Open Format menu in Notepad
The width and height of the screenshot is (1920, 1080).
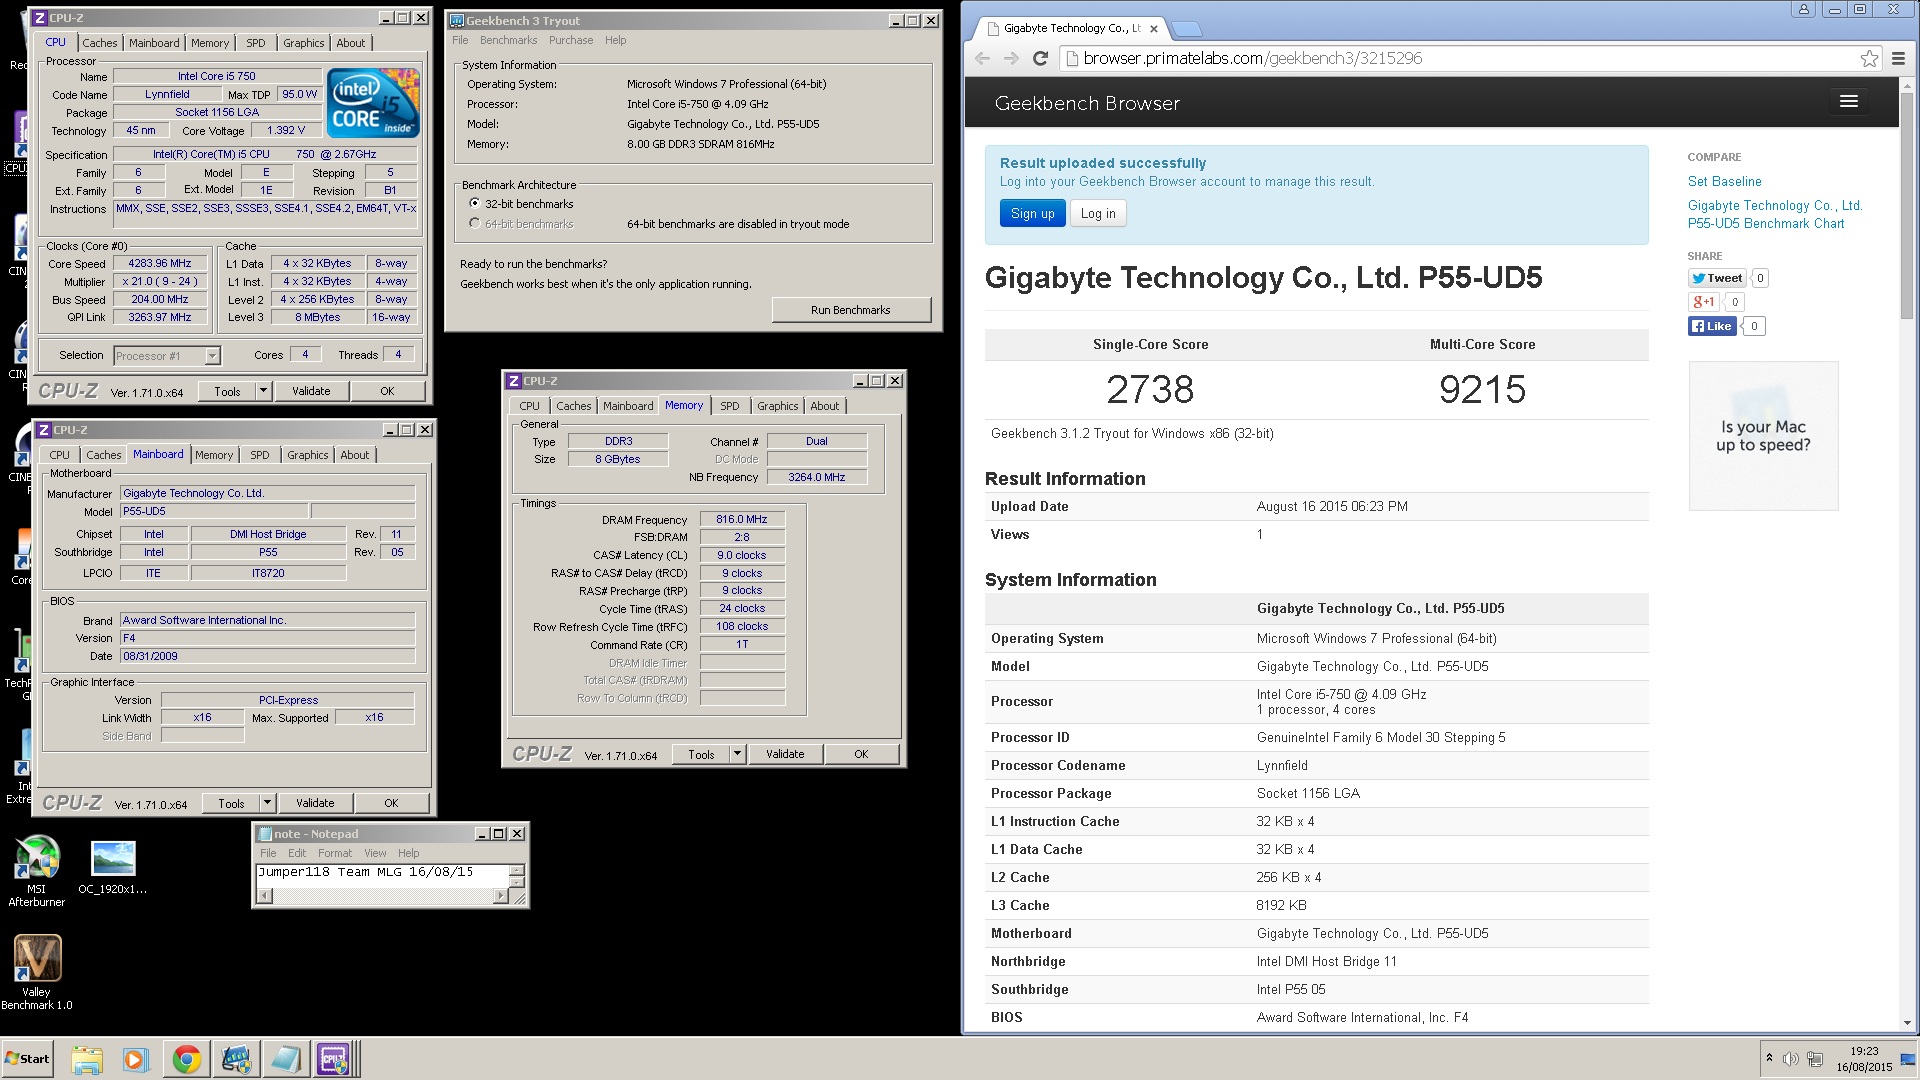(335, 853)
